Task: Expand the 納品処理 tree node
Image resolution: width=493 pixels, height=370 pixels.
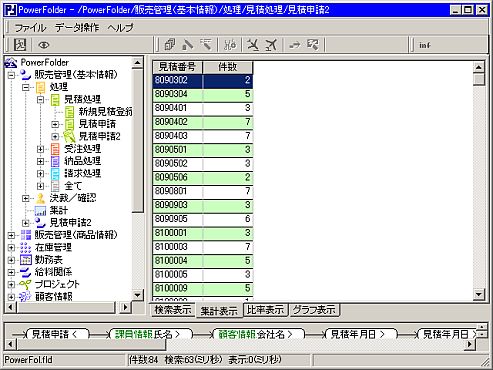Action: [x=40, y=161]
